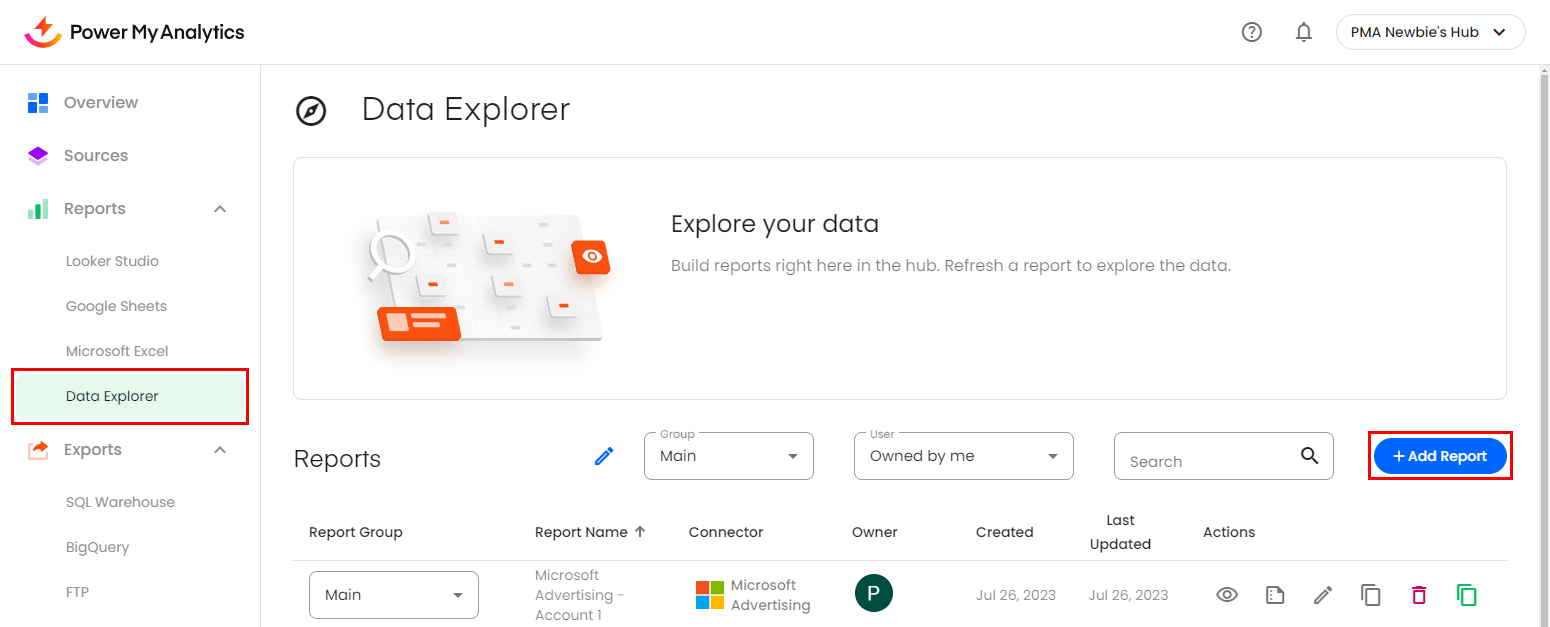
Task: Click the report file document icon
Action: 1274,595
